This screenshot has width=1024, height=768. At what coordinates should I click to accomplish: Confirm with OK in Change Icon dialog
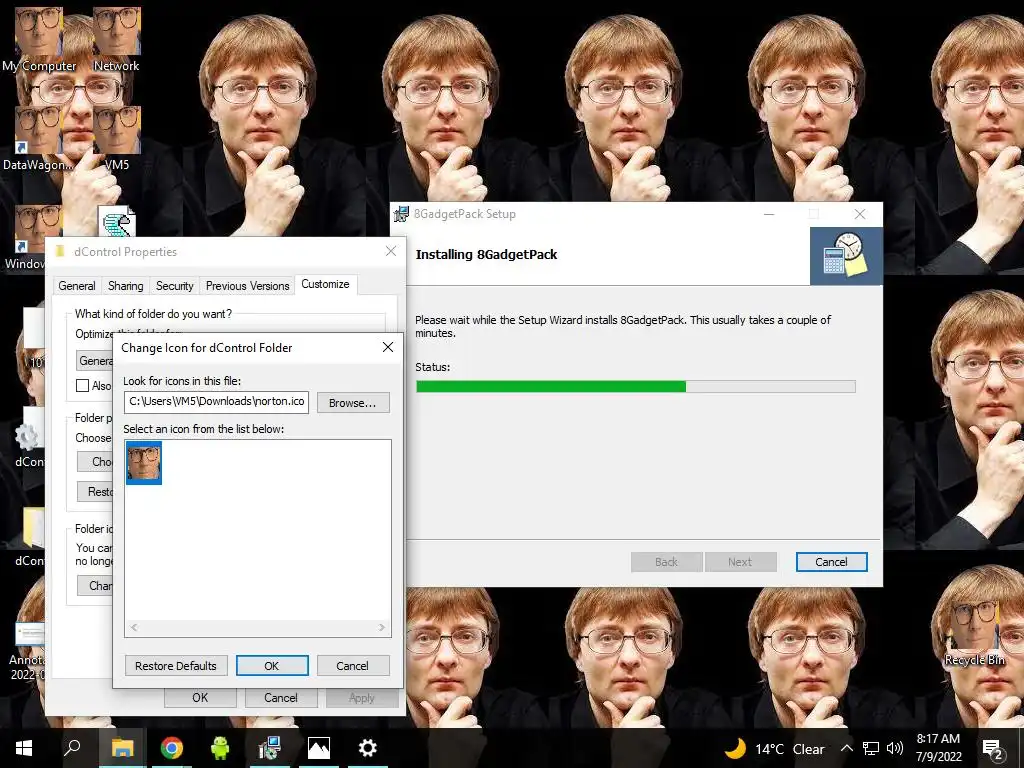point(272,665)
